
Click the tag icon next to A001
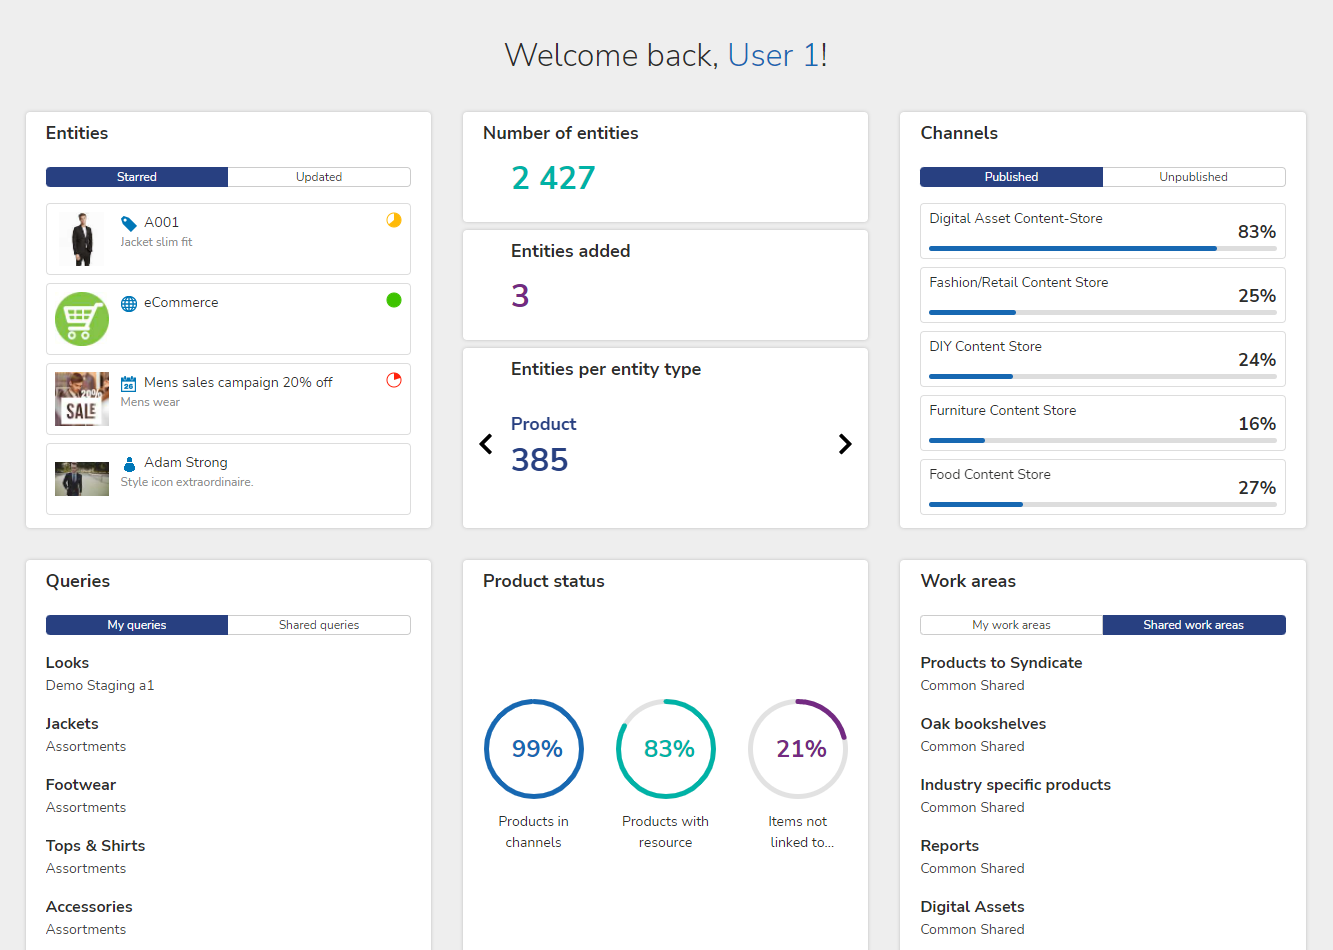[129, 223]
